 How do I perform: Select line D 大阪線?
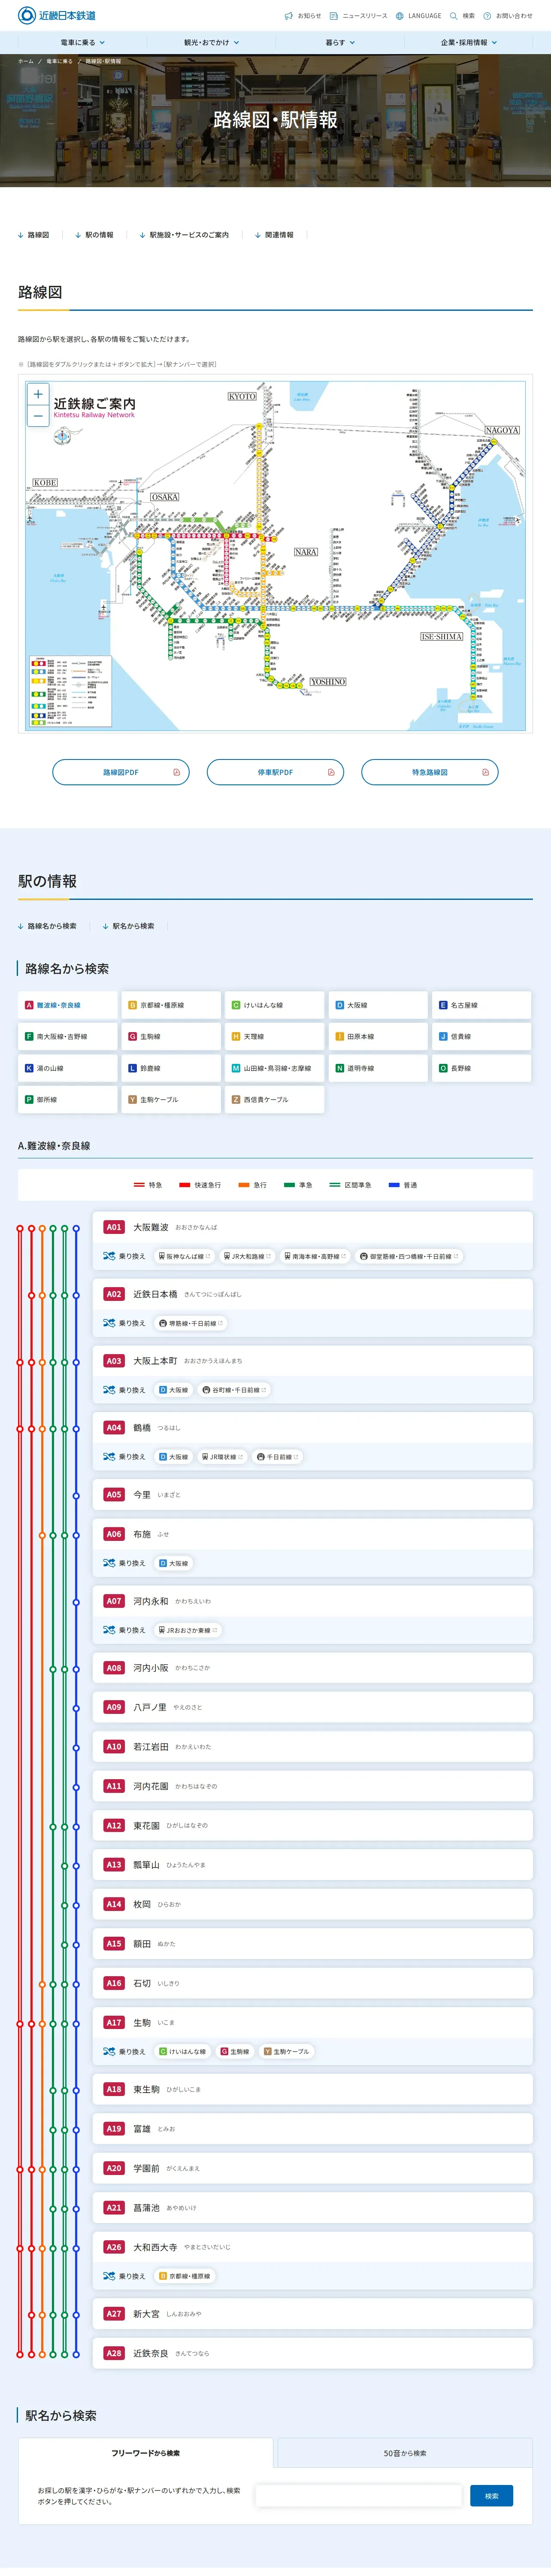tap(378, 1005)
